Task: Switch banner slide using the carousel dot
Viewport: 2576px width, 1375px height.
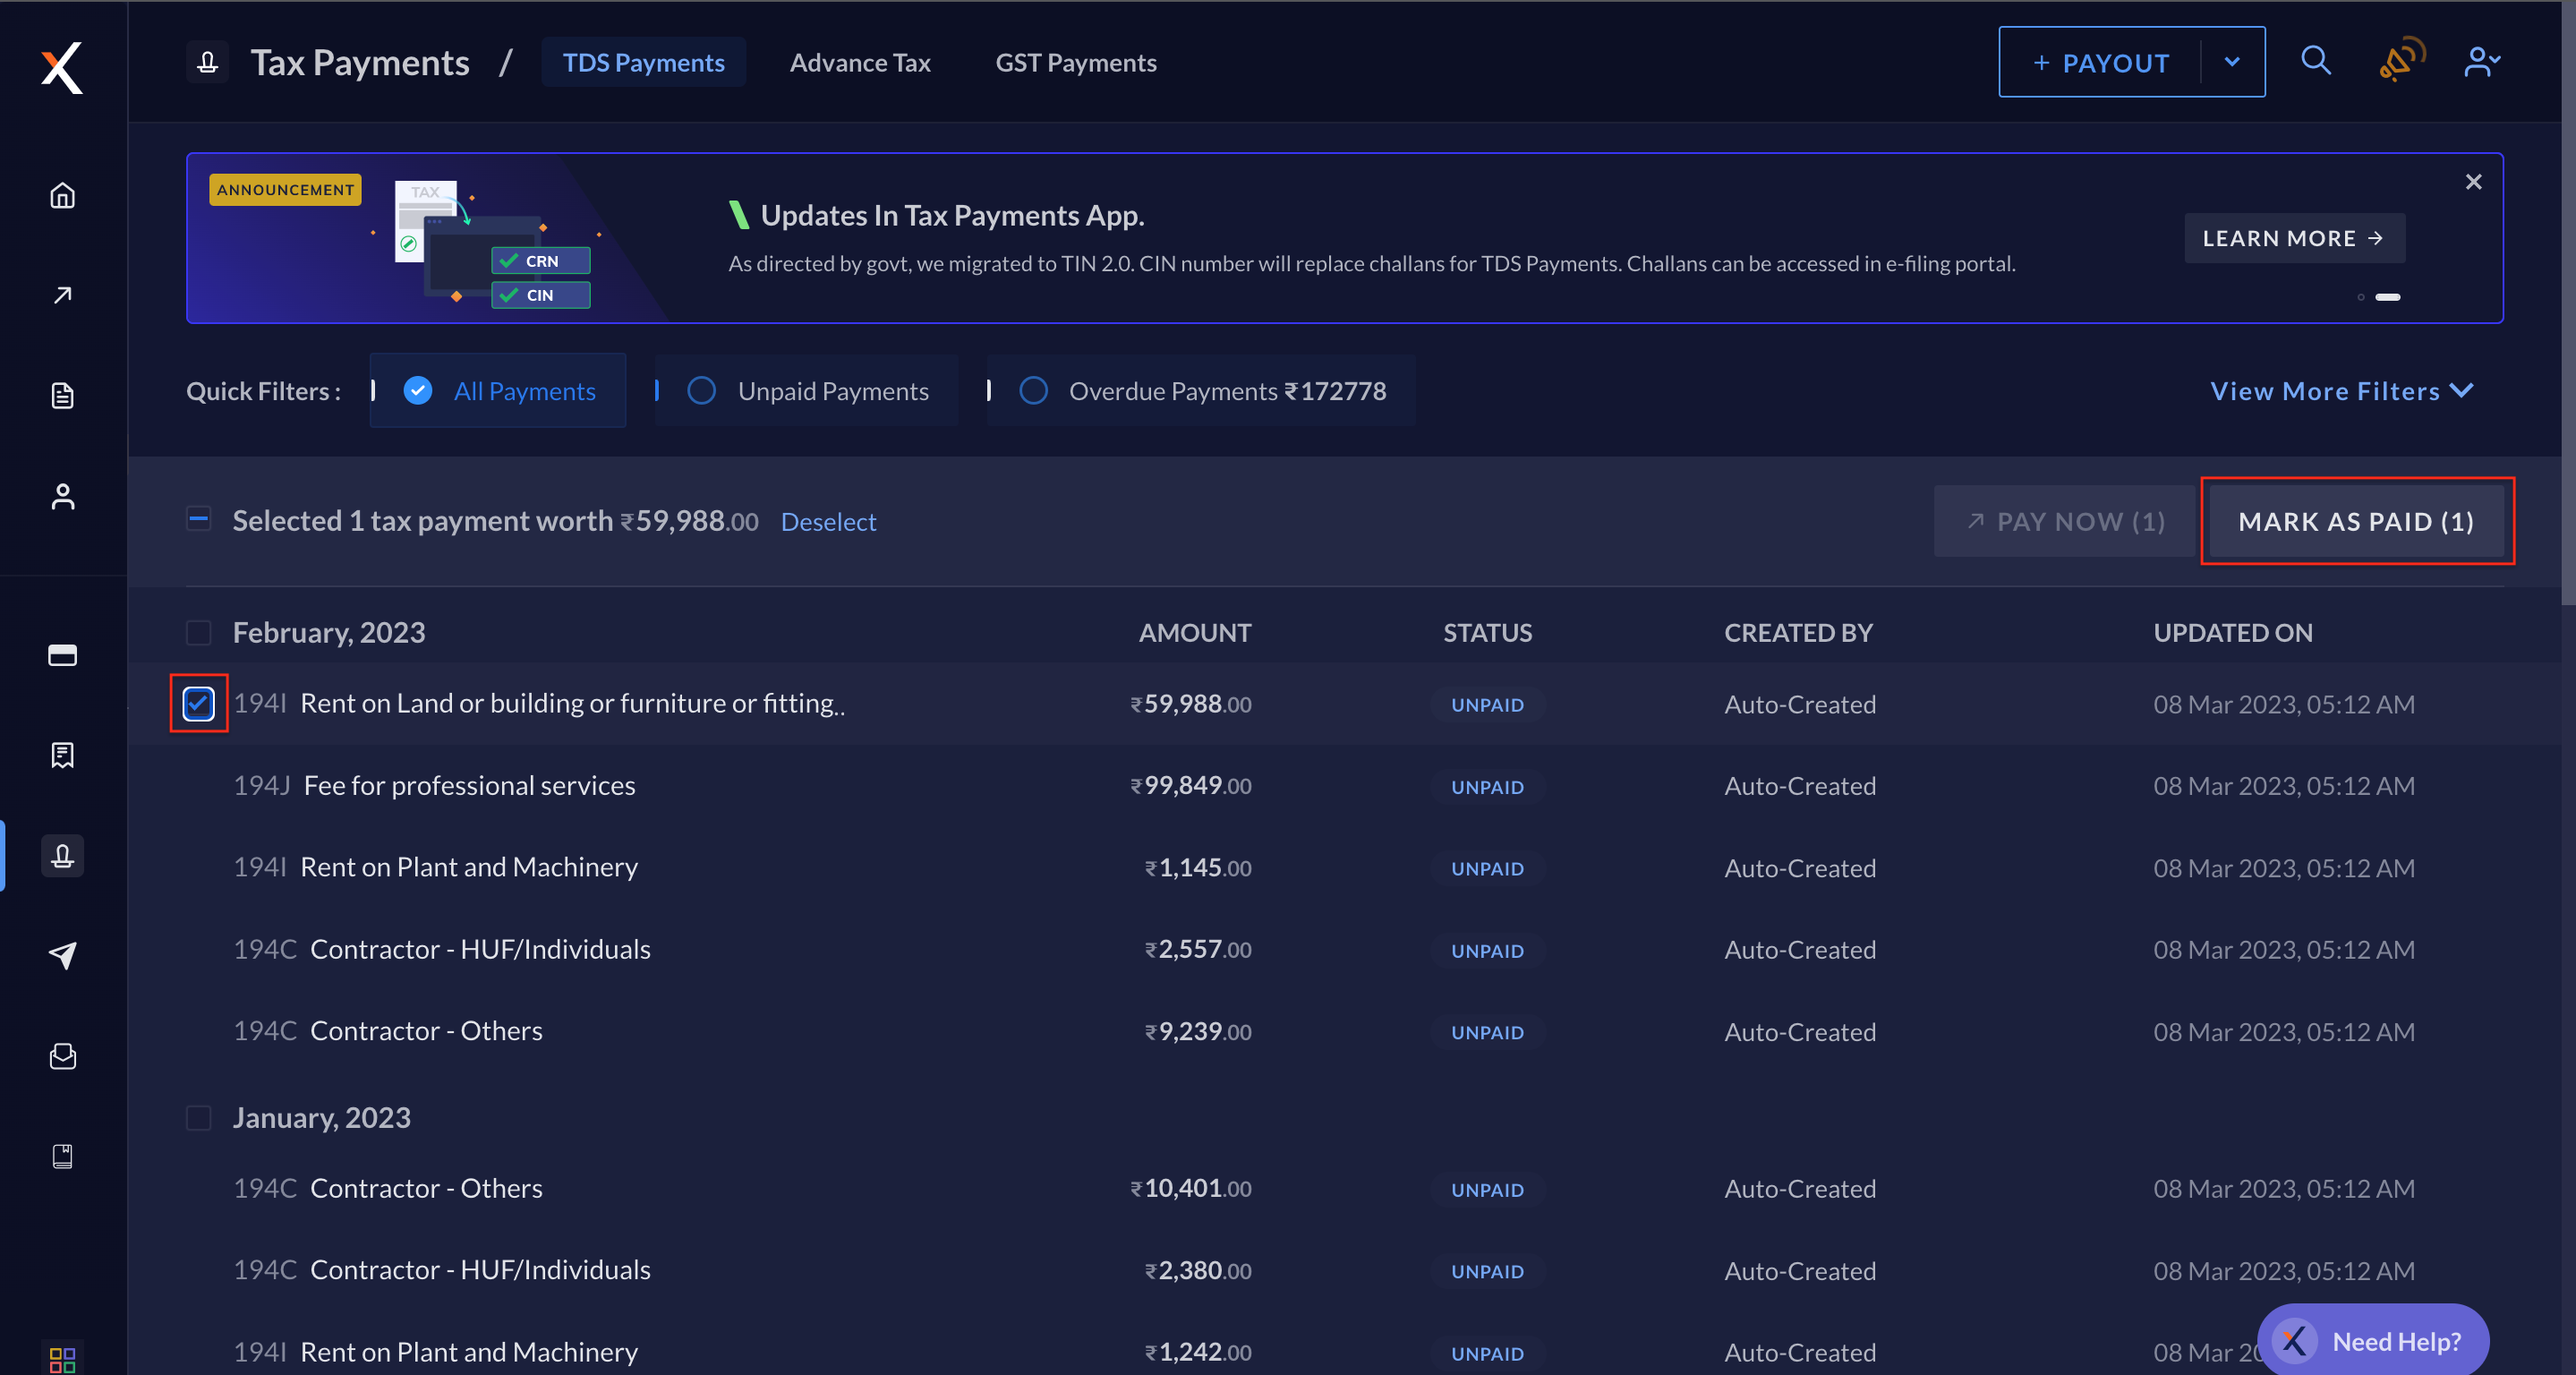Action: click(2361, 297)
